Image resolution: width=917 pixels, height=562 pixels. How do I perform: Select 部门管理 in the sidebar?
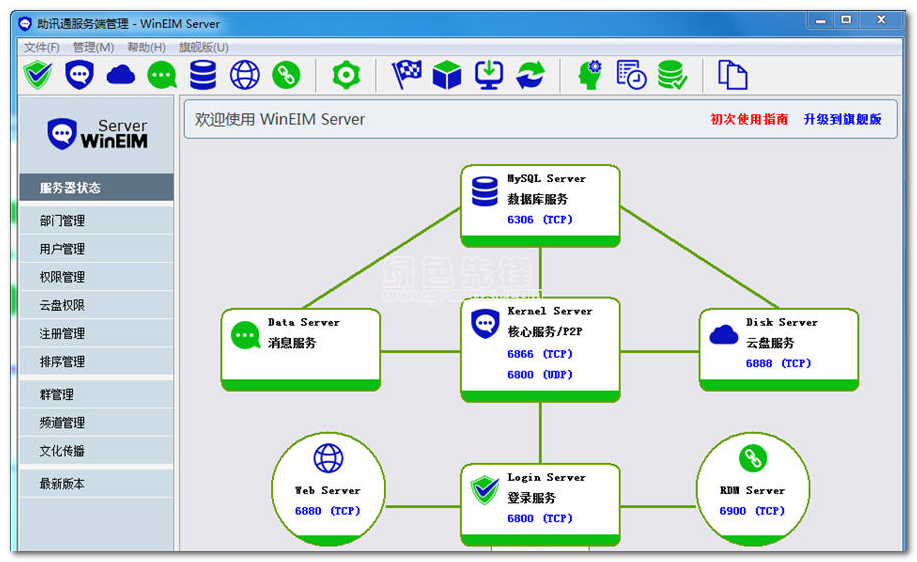coord(96,220)
